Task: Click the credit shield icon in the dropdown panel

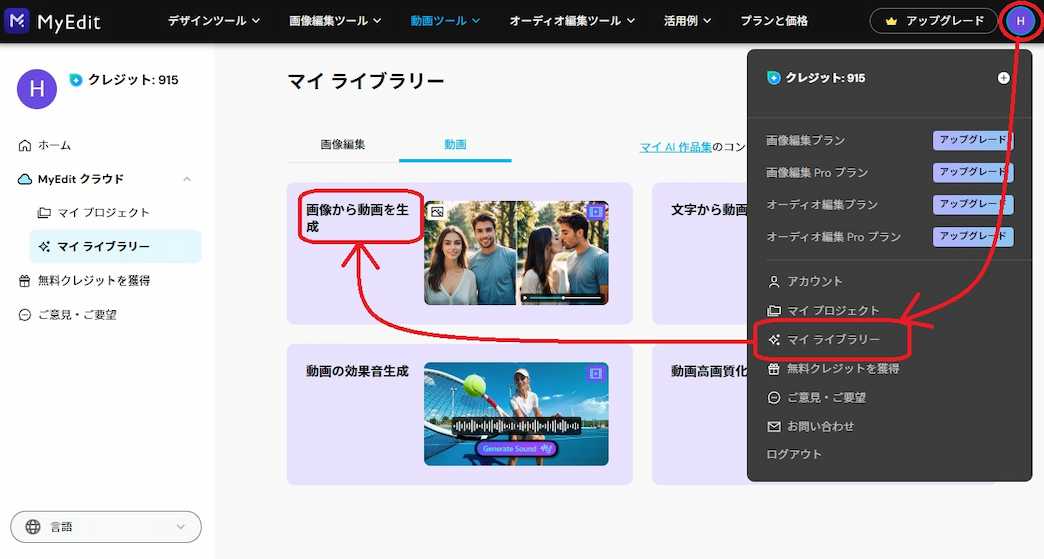Action: (x=774, y=78)
